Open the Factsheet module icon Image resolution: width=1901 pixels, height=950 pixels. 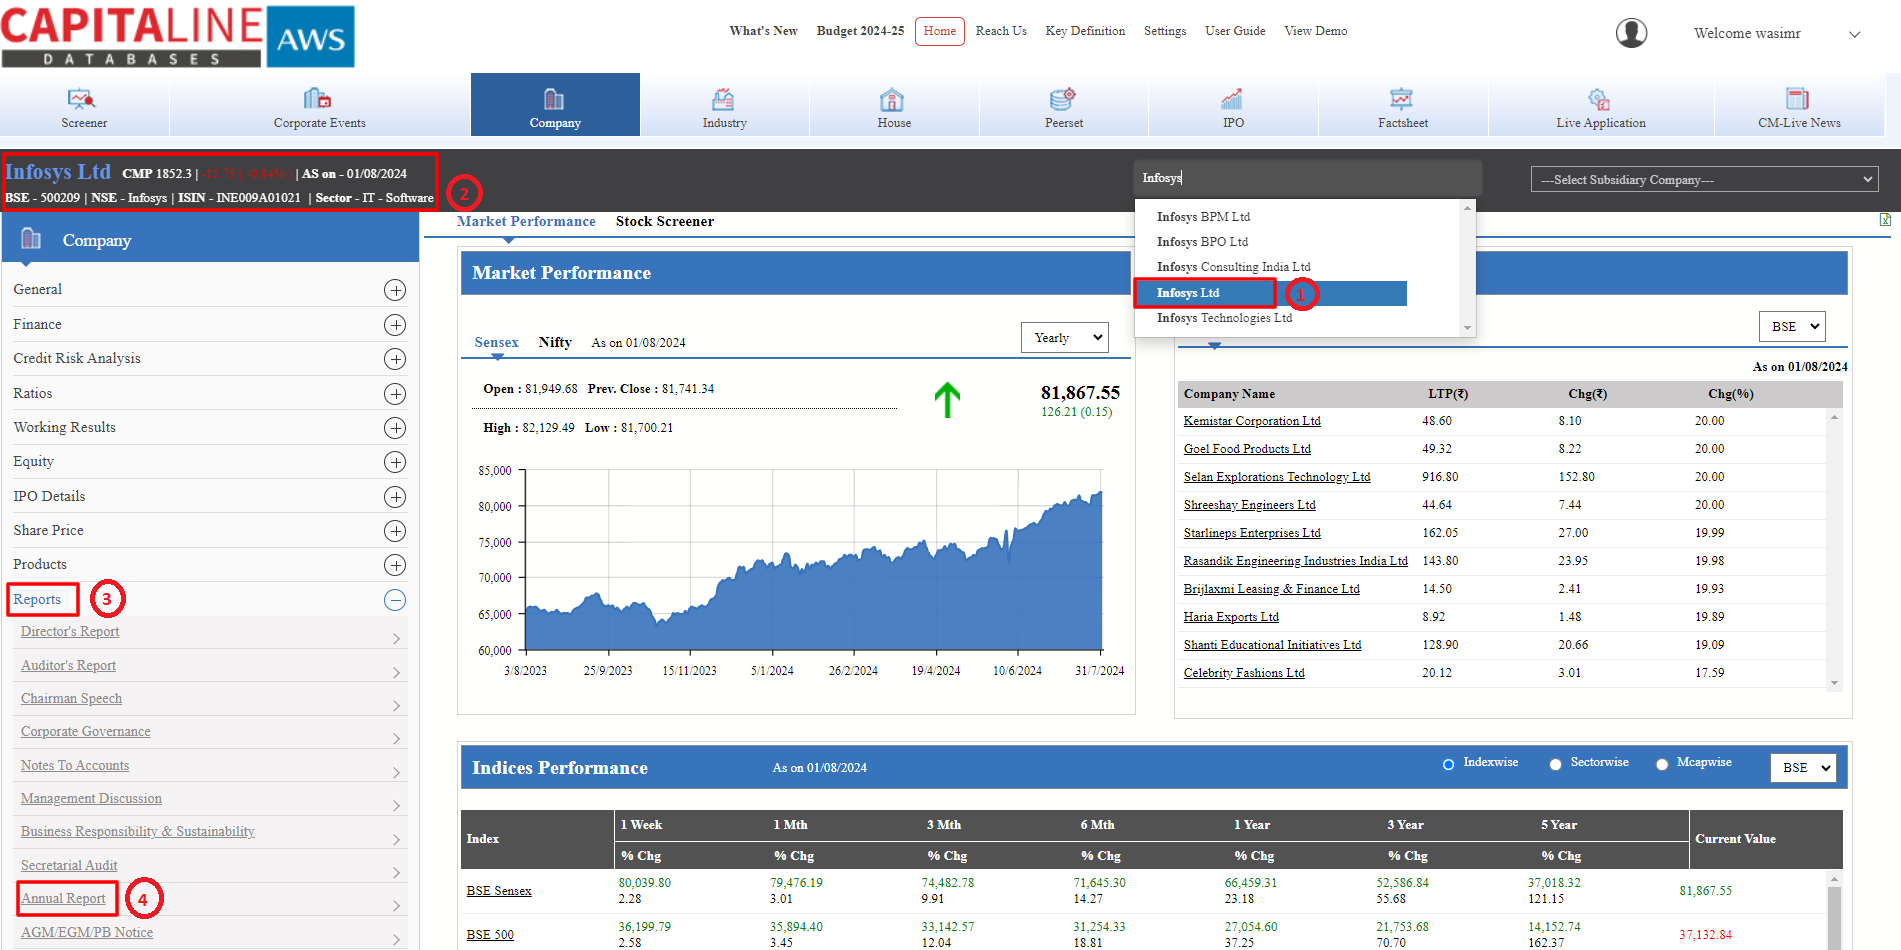coord(1401,99)
